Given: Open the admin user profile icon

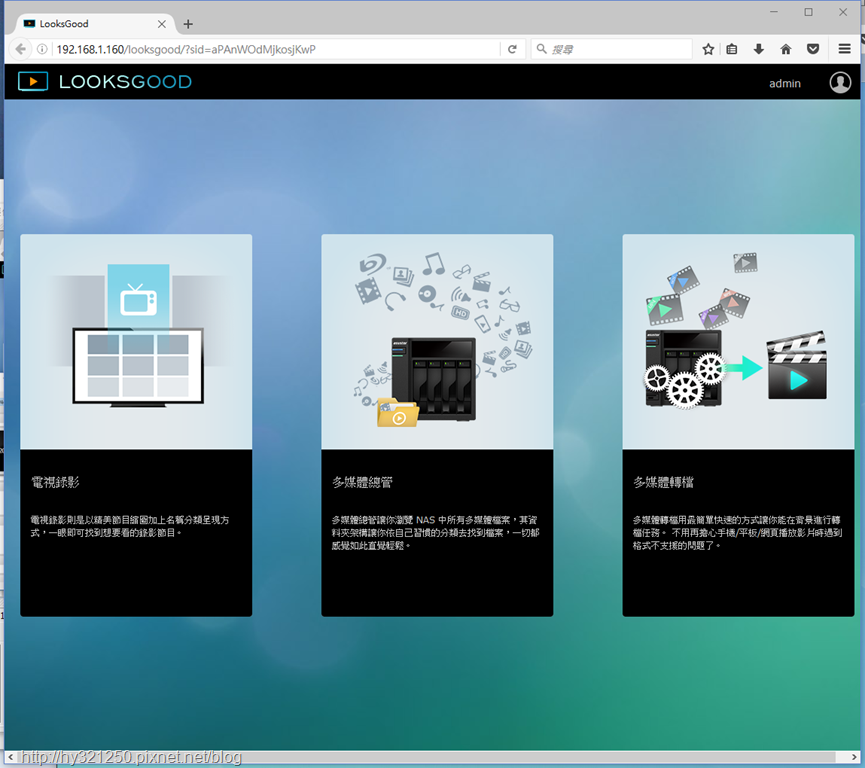Looking at the screenshot, I should (x=840, y=82).
